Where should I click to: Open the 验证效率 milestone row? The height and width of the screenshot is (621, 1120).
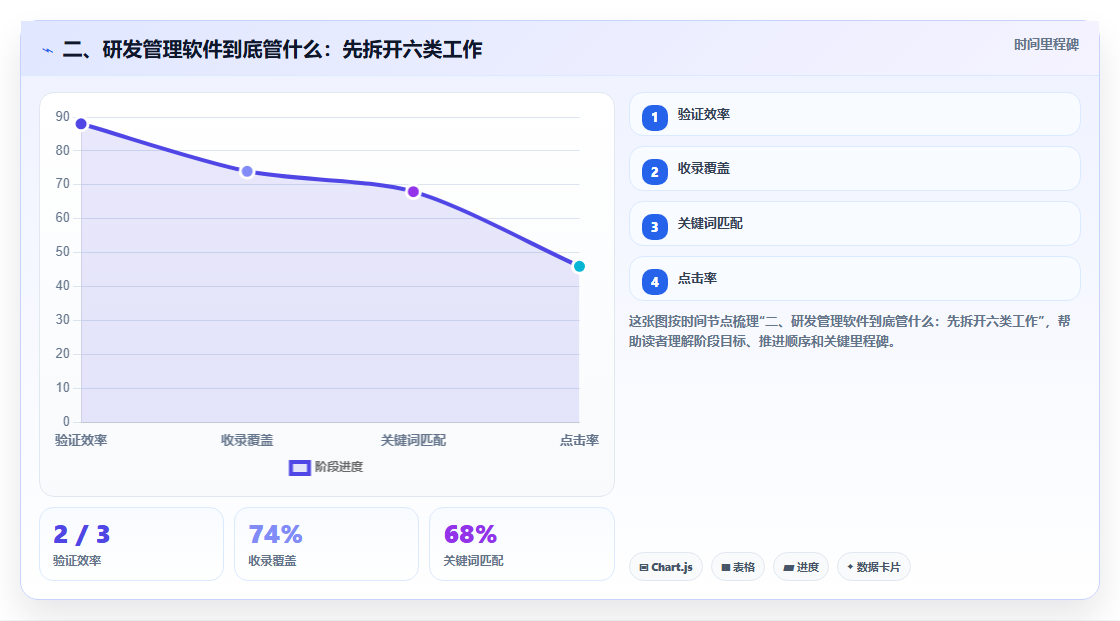click(x=854, y=114)
